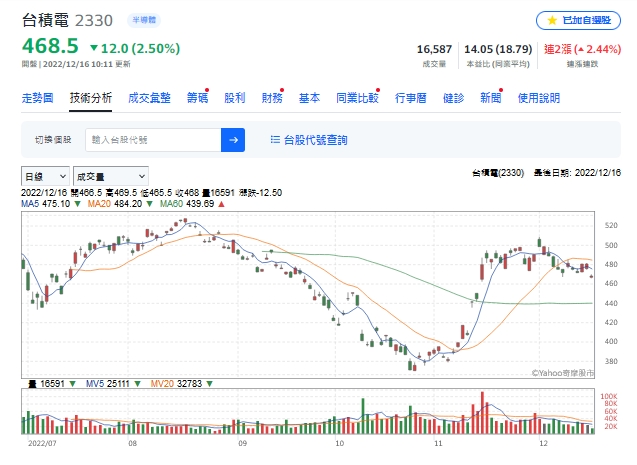Open the 籌碼 tab

(197, 98)
